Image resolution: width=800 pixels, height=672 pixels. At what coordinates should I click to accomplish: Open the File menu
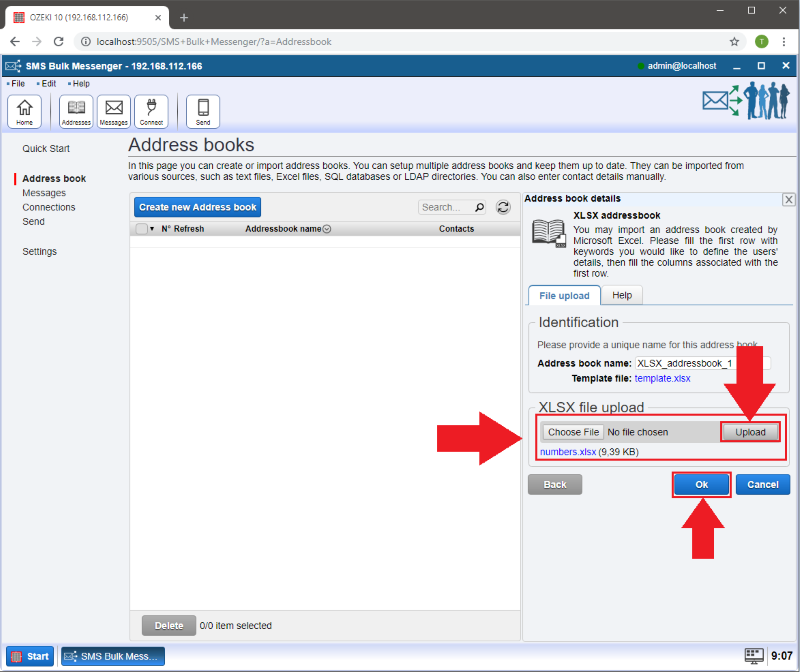click(17, 84)
